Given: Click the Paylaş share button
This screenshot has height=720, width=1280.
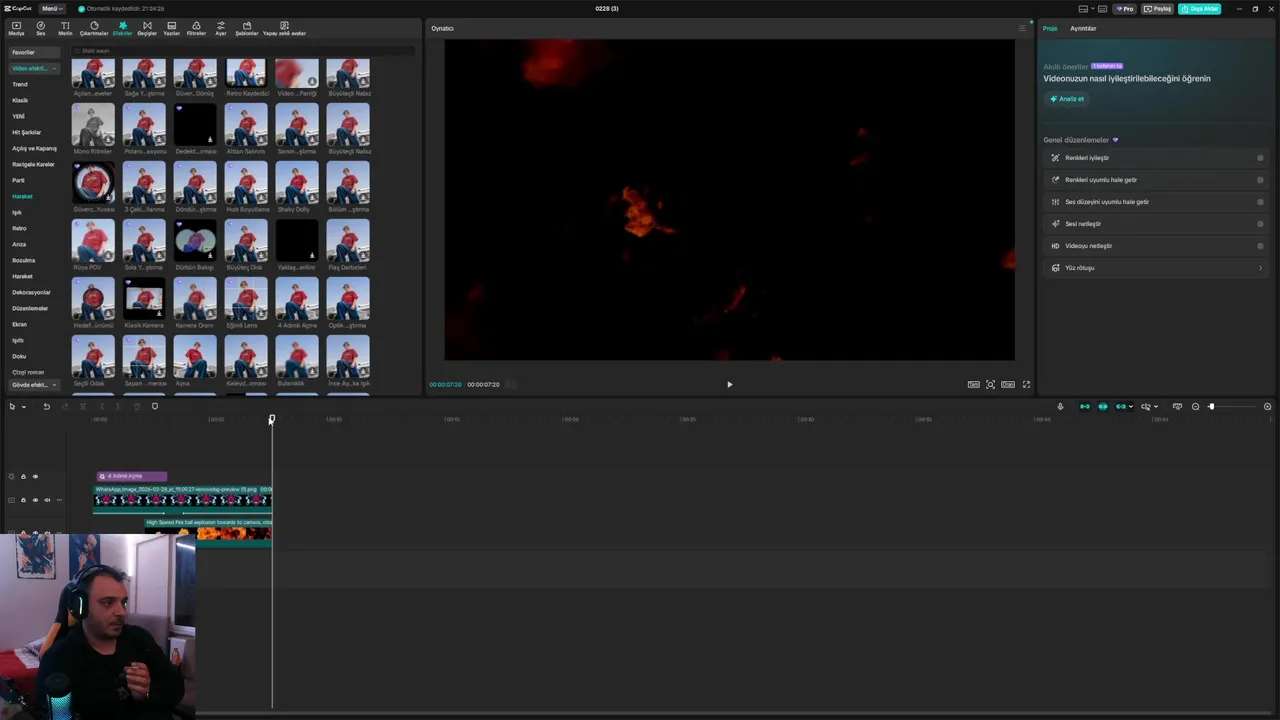Looking at the screenshot, I should pos(1158,9).
